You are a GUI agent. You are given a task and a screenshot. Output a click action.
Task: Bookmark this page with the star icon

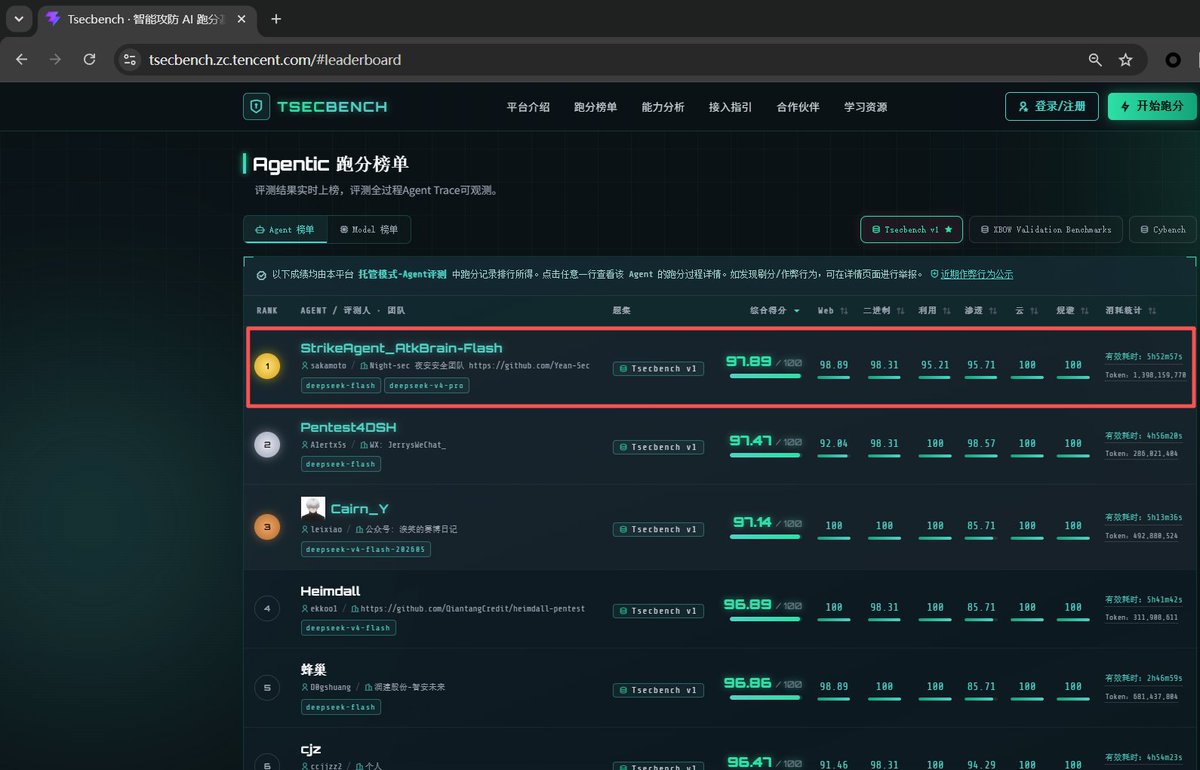coord(1126,60)
